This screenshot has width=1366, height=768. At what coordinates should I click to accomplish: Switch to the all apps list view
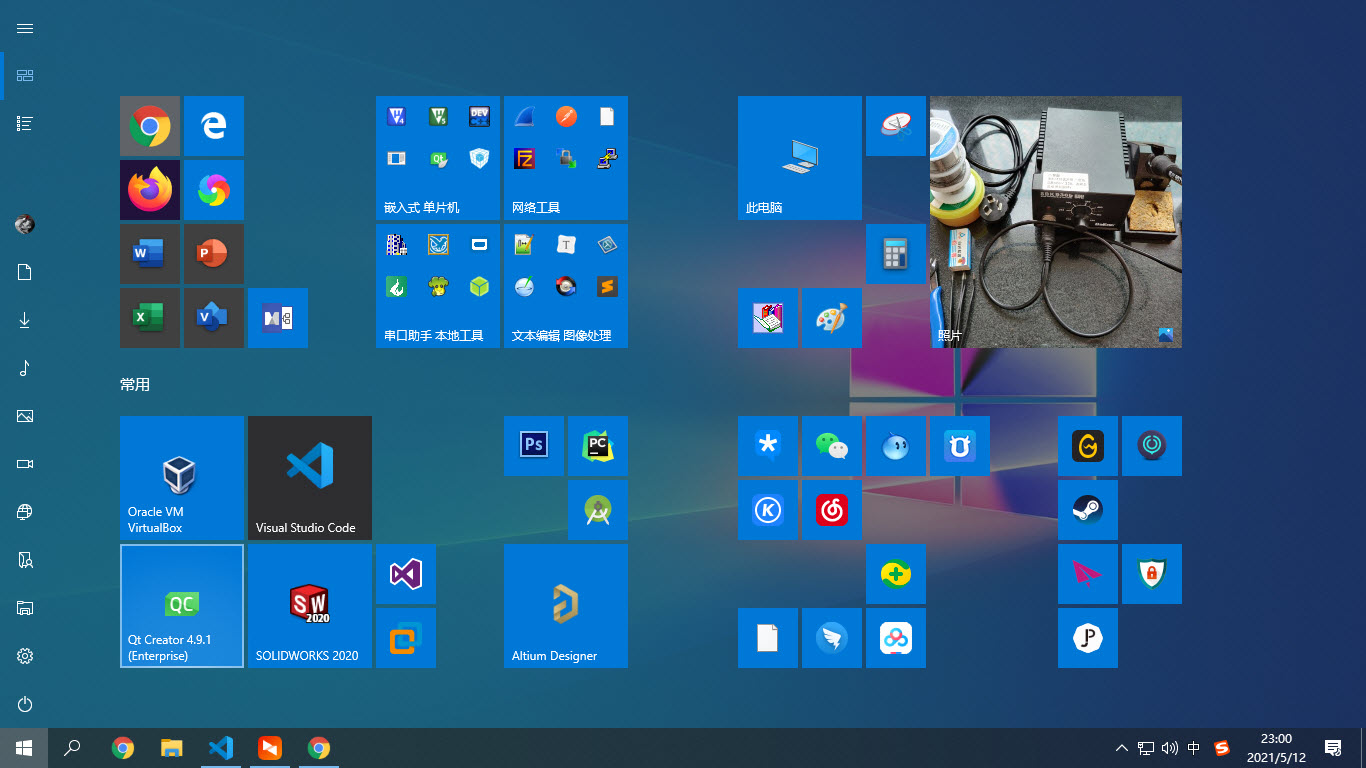click(25, 124)
